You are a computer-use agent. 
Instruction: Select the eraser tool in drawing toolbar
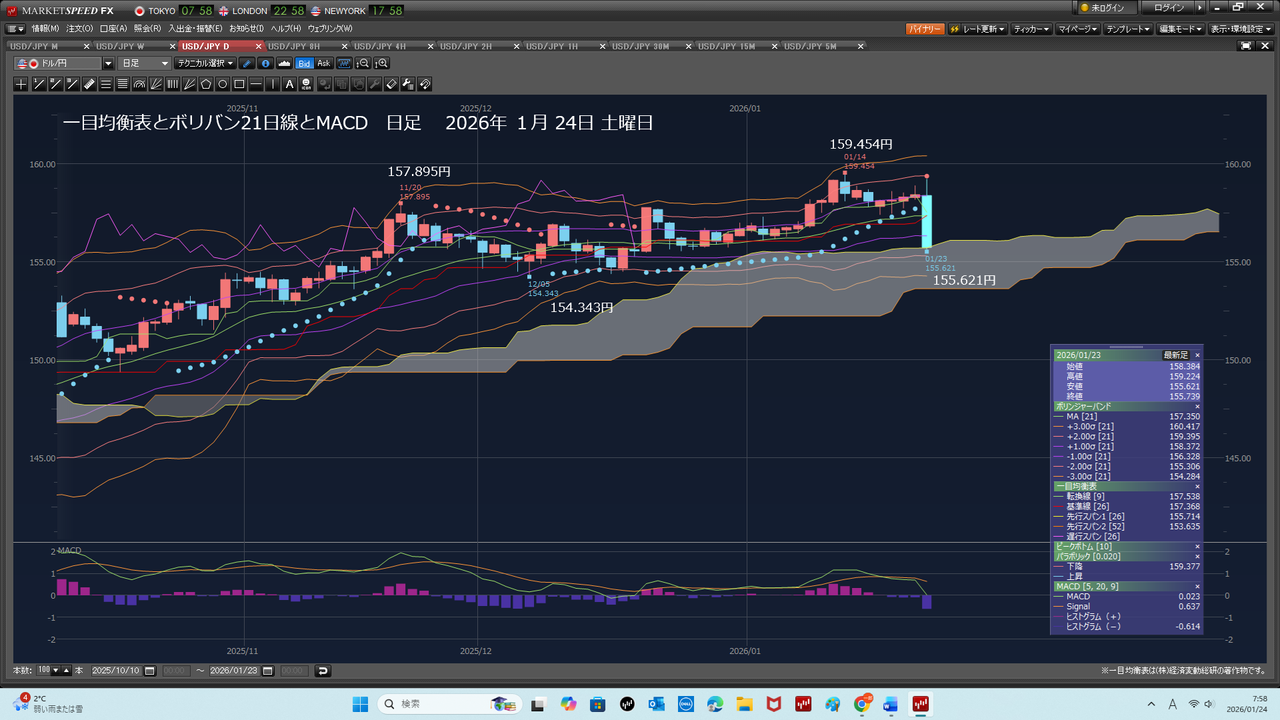[391, 84]
